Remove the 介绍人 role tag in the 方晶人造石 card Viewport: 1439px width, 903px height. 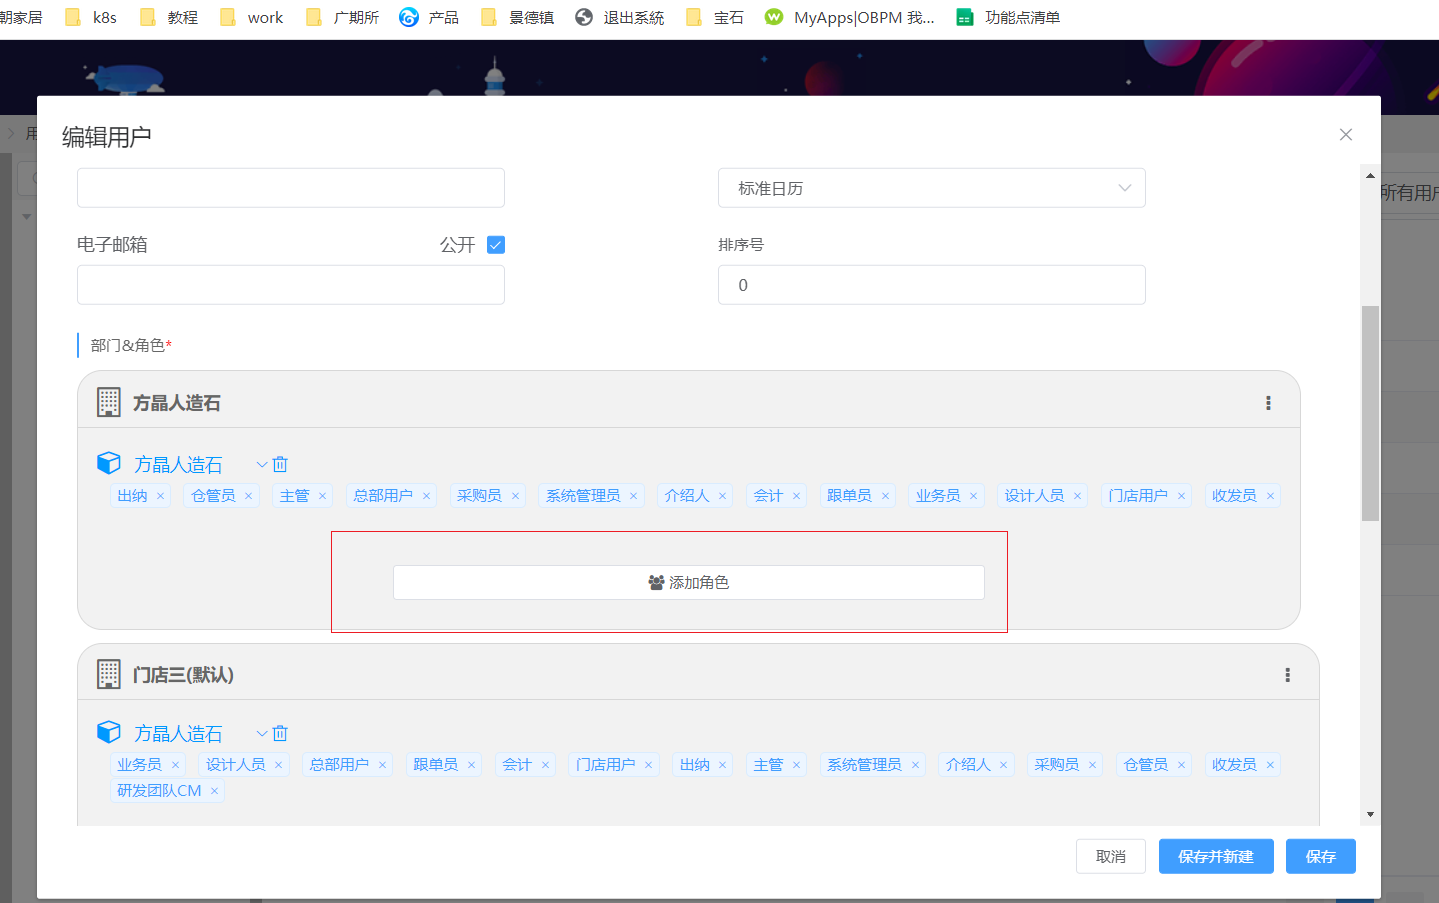[722, 496]
